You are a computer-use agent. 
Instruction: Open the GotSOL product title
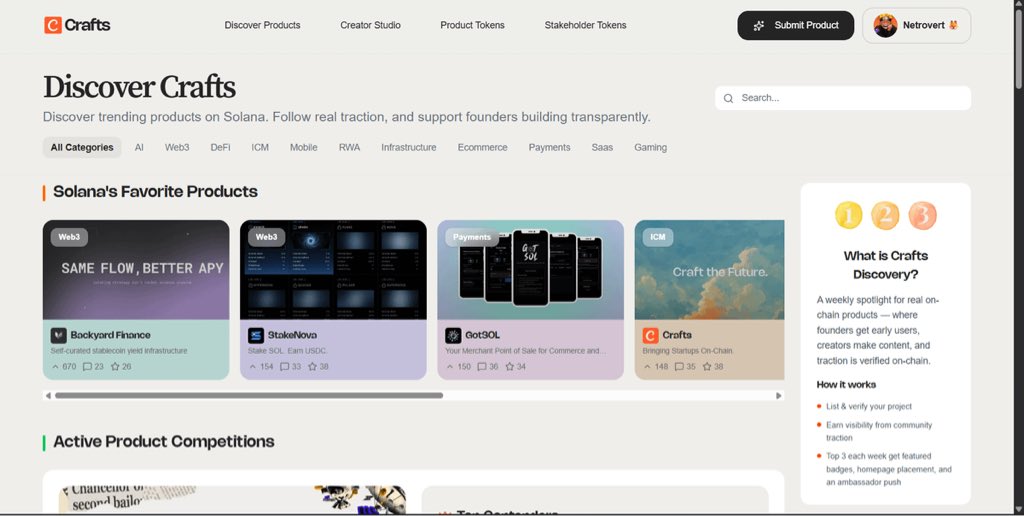[x=482, y=335]
